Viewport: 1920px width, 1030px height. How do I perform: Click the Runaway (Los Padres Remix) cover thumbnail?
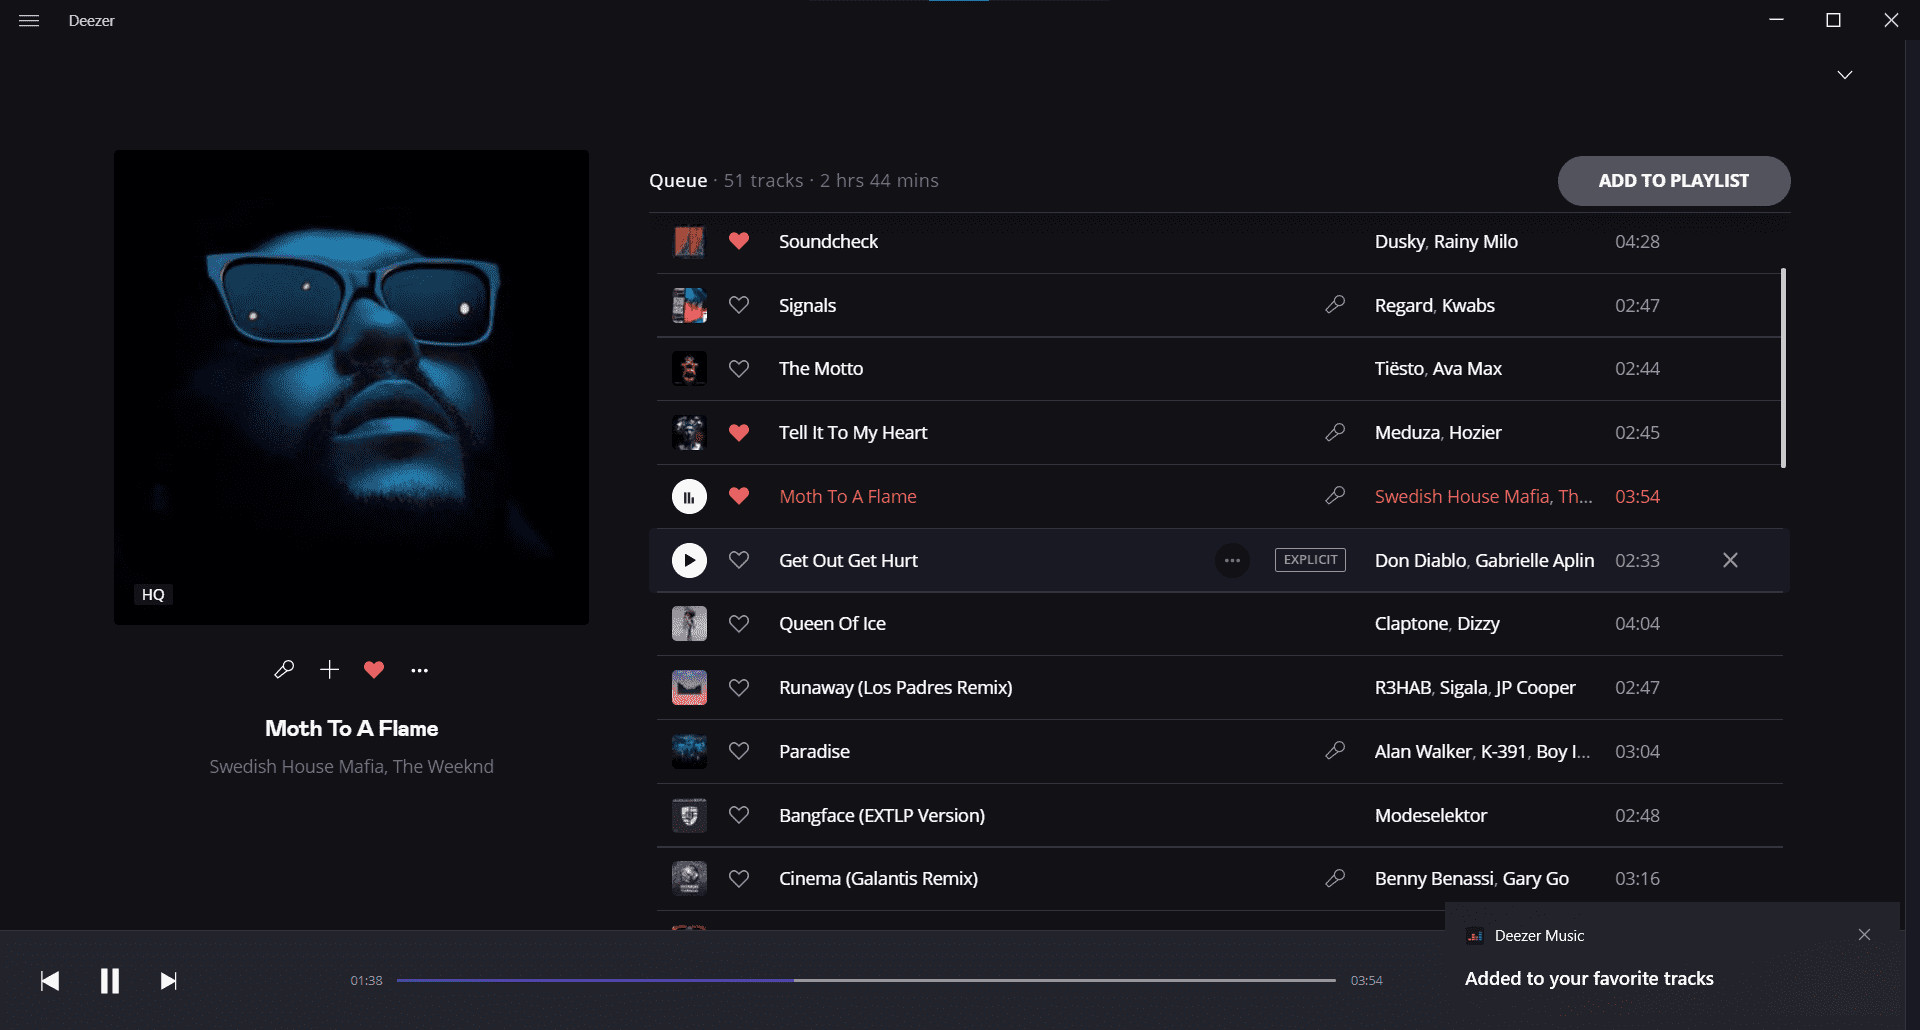pyautogui.click(x=689, y=688)
